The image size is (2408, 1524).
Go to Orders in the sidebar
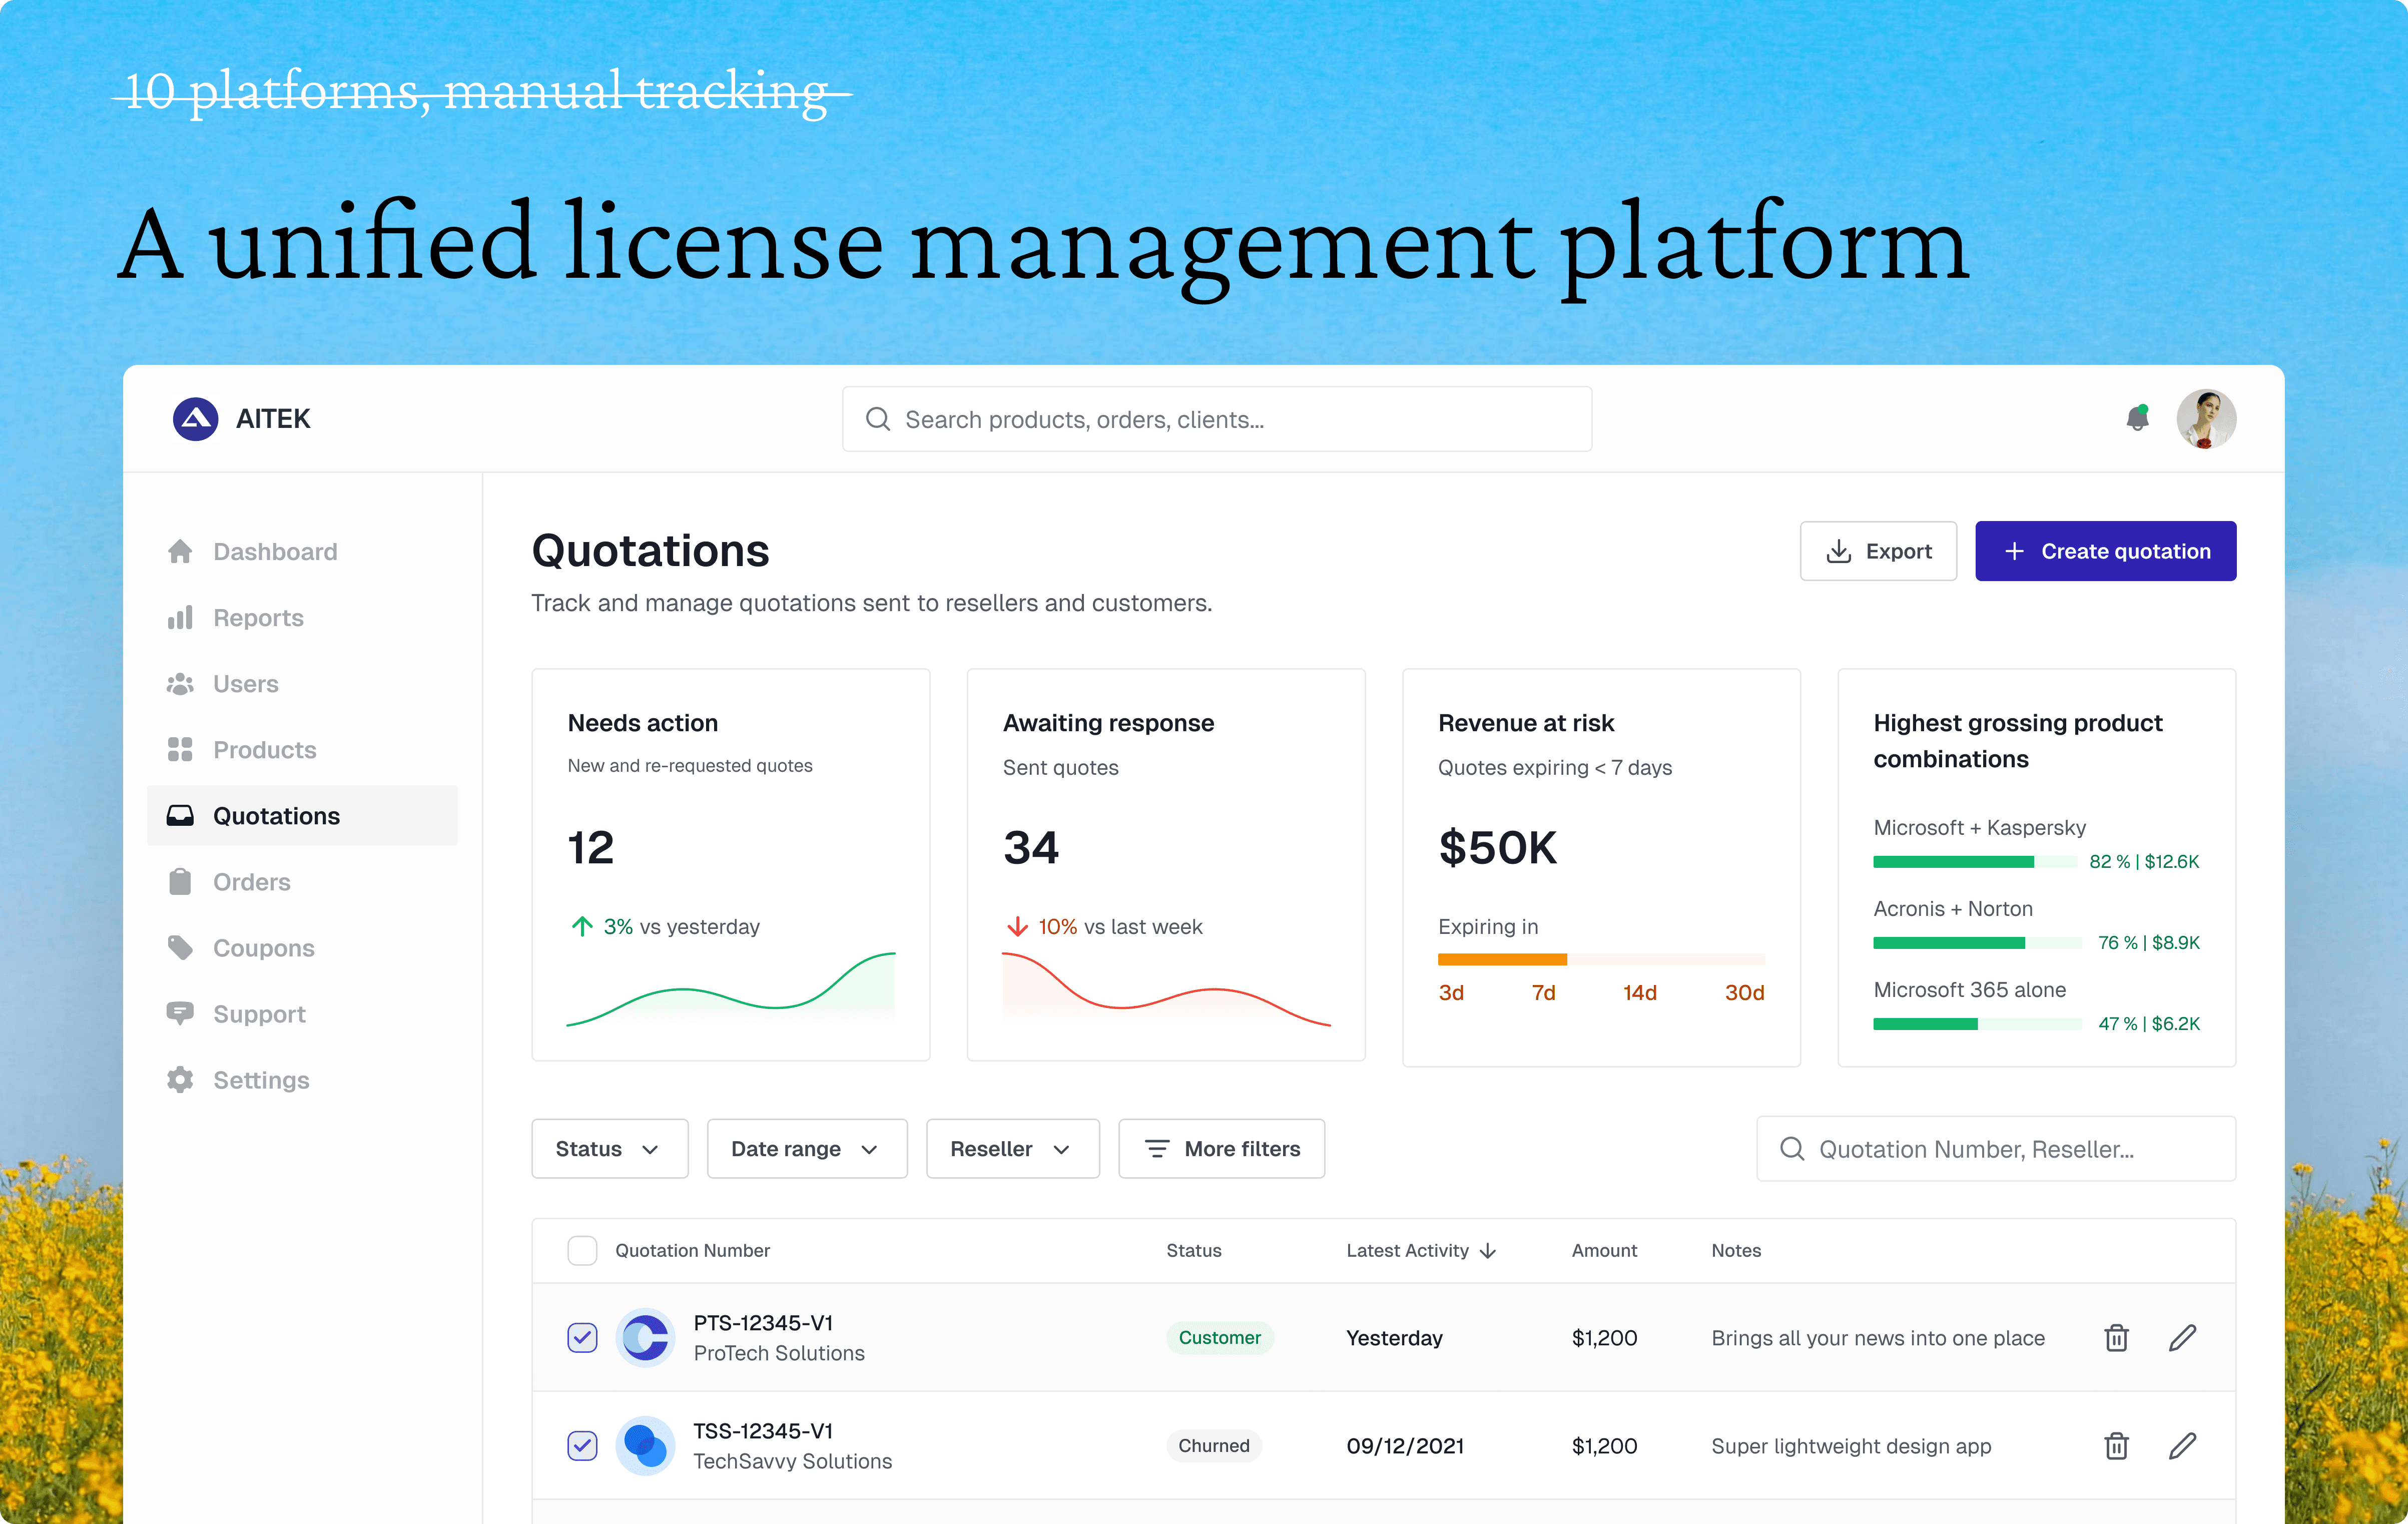click(x=251, y=882)
